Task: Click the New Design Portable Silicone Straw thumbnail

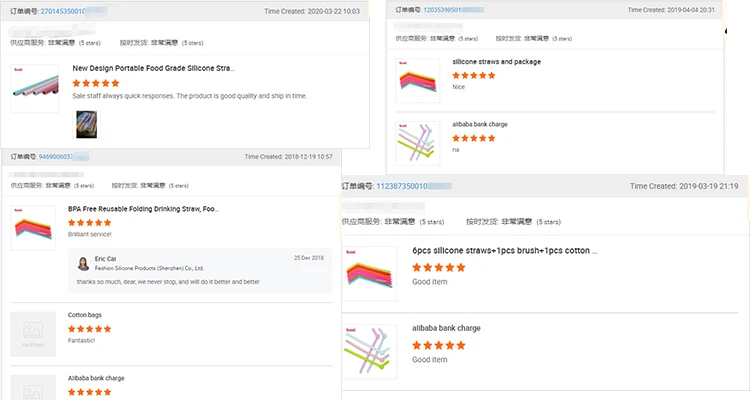Action: click(x=34, y=89)
